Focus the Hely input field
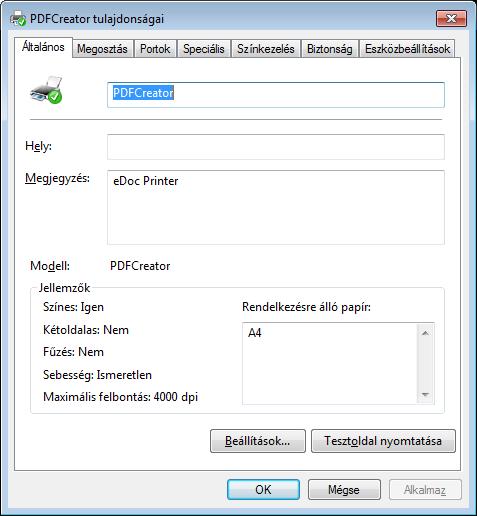Viewport: 477px width, 516px height. coord(276,147)
